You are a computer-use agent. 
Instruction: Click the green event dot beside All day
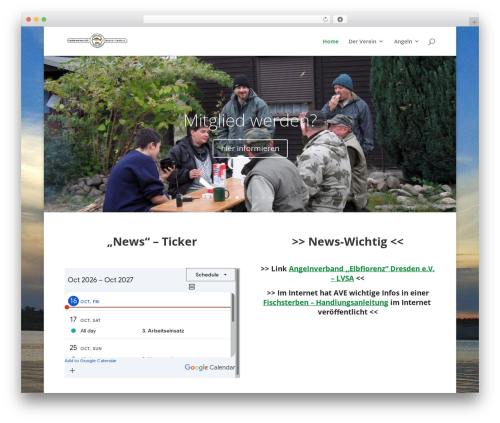(x=73, y=331)
